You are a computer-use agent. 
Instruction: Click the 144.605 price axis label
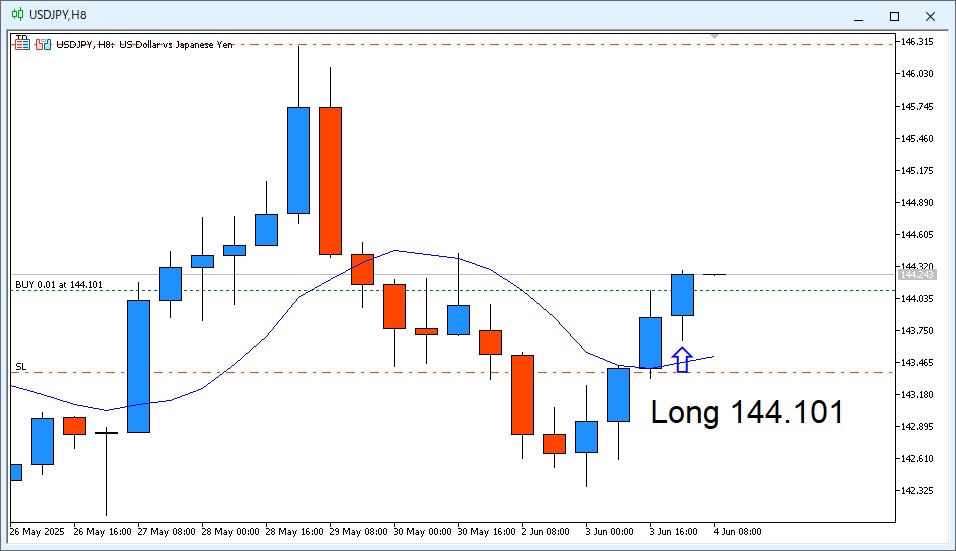point(917,235)
